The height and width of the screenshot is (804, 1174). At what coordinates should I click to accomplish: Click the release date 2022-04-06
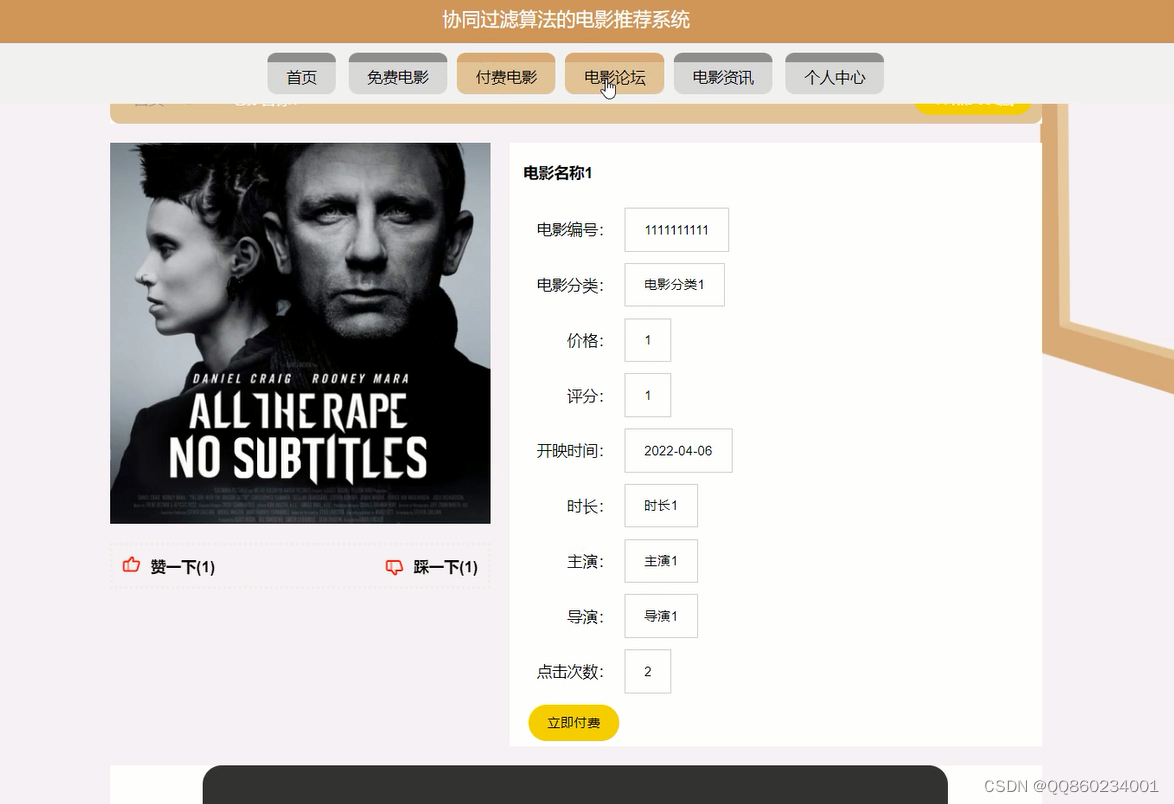(x=678, y=451)
